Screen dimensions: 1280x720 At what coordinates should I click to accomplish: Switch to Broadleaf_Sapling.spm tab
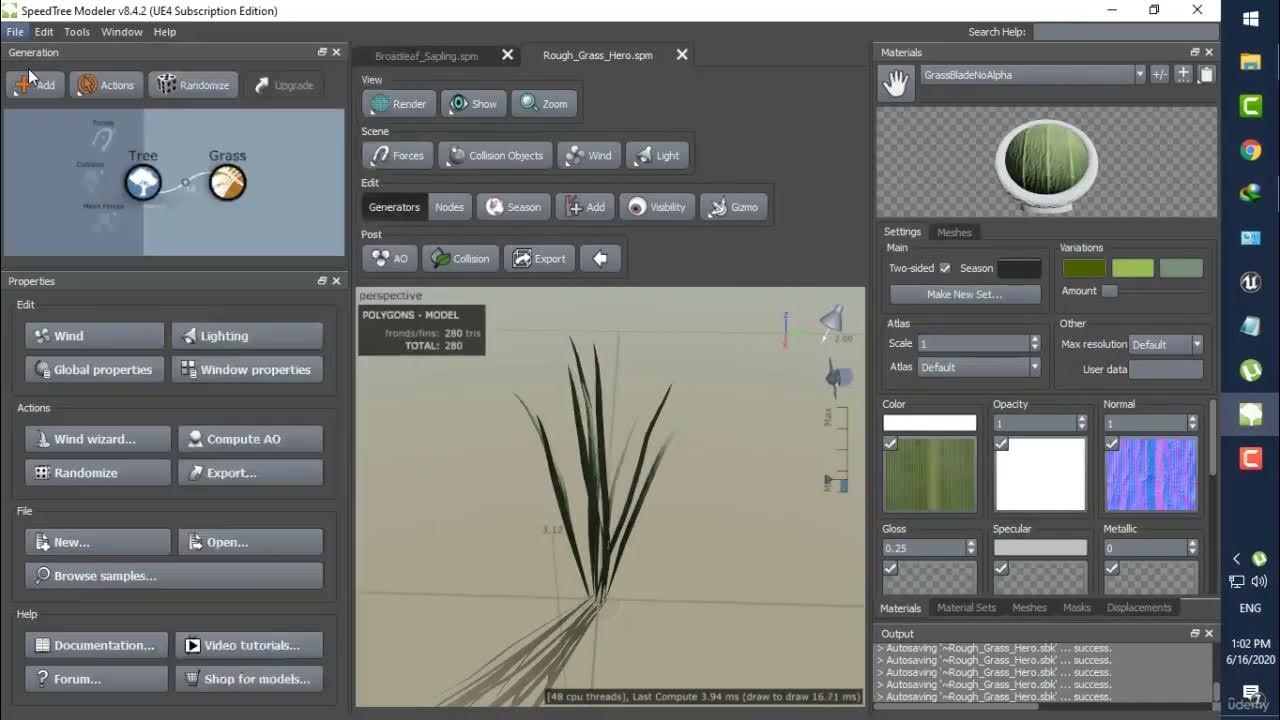(426, 56)
